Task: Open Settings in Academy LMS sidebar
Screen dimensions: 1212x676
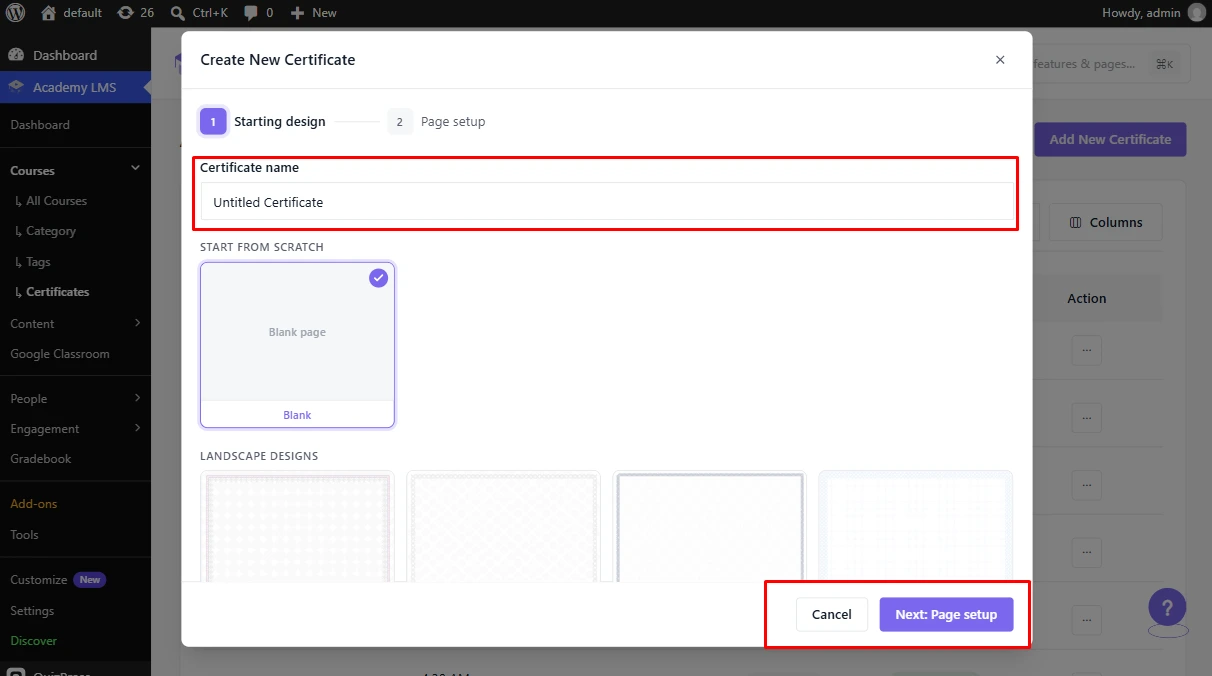Action: 32,610
